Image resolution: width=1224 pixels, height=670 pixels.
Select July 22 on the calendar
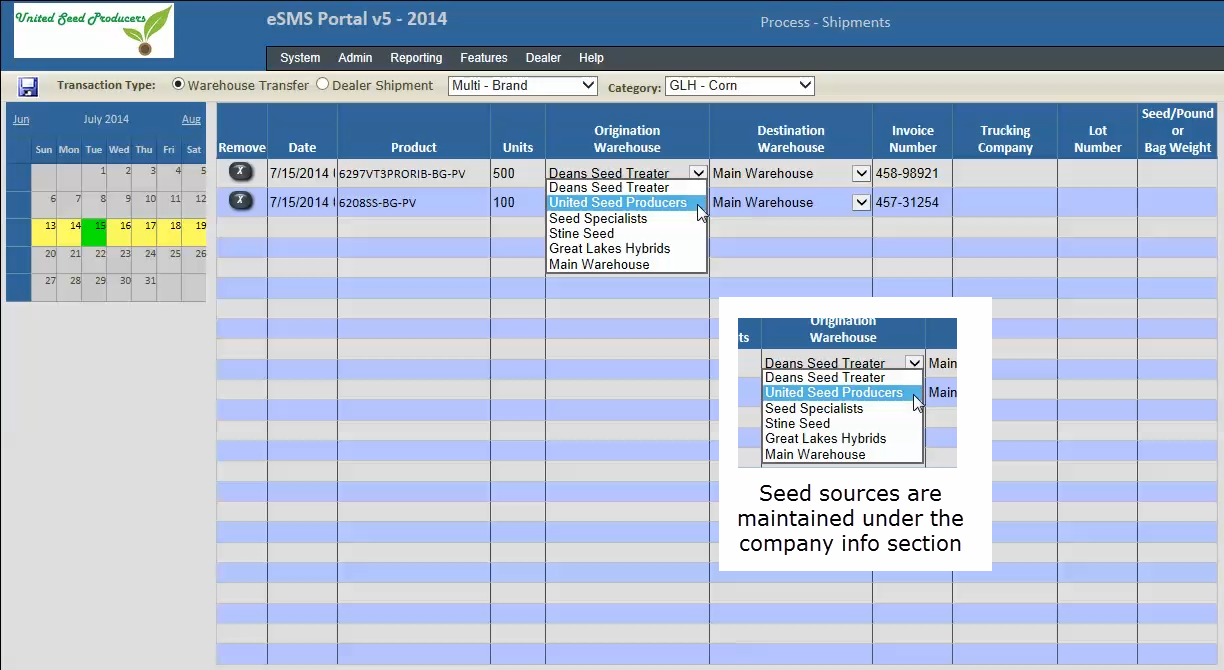click(x=94, y=259)
